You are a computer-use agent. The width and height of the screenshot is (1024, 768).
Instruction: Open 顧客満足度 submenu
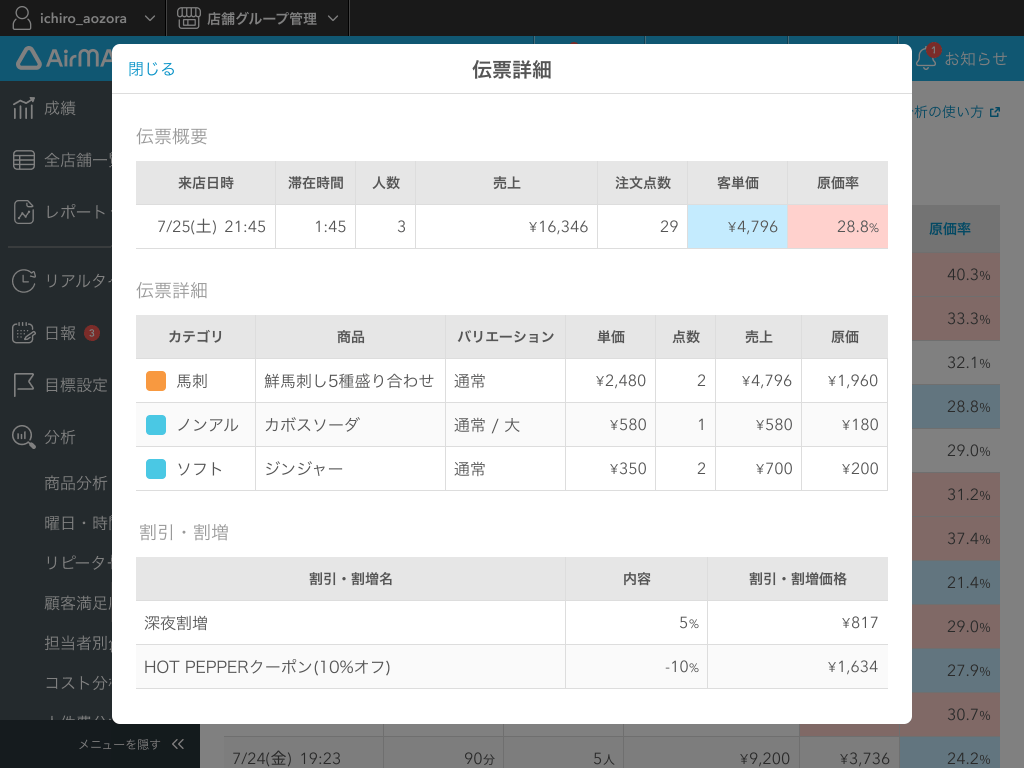tap(78, 603)
